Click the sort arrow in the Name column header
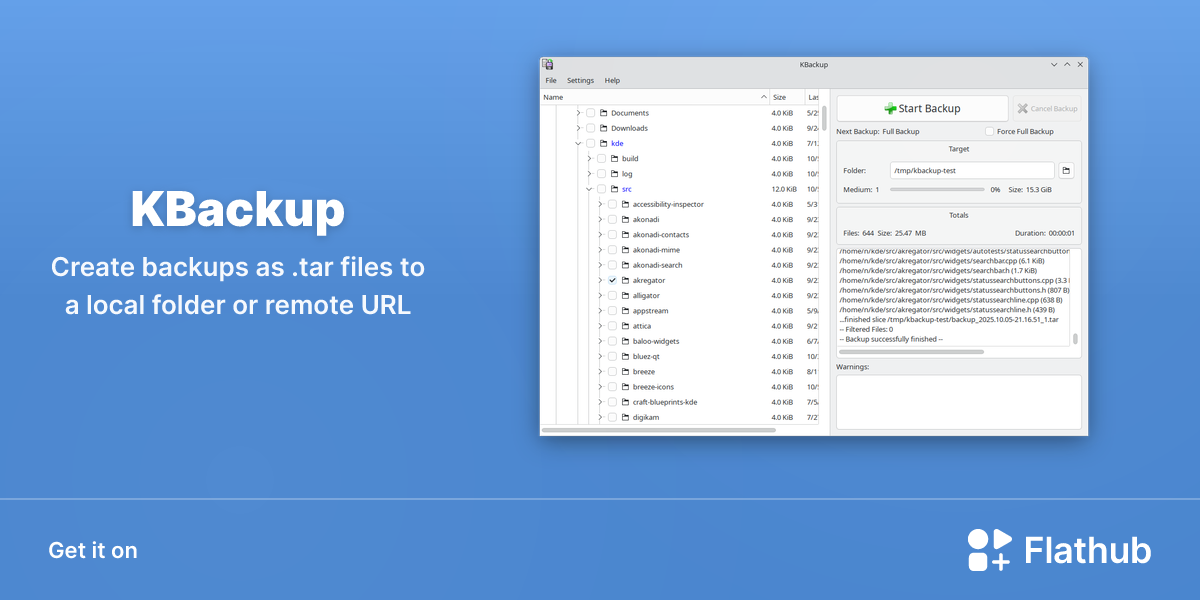1200x600 pixels. point(764,97)
